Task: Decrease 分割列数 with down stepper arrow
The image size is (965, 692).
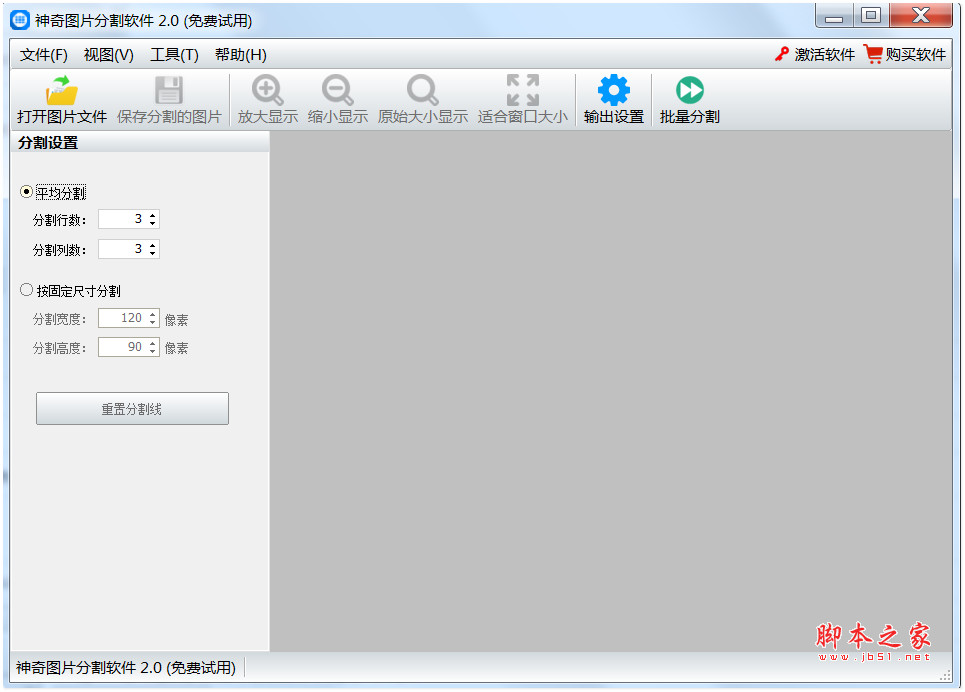Action: [152, 253]
